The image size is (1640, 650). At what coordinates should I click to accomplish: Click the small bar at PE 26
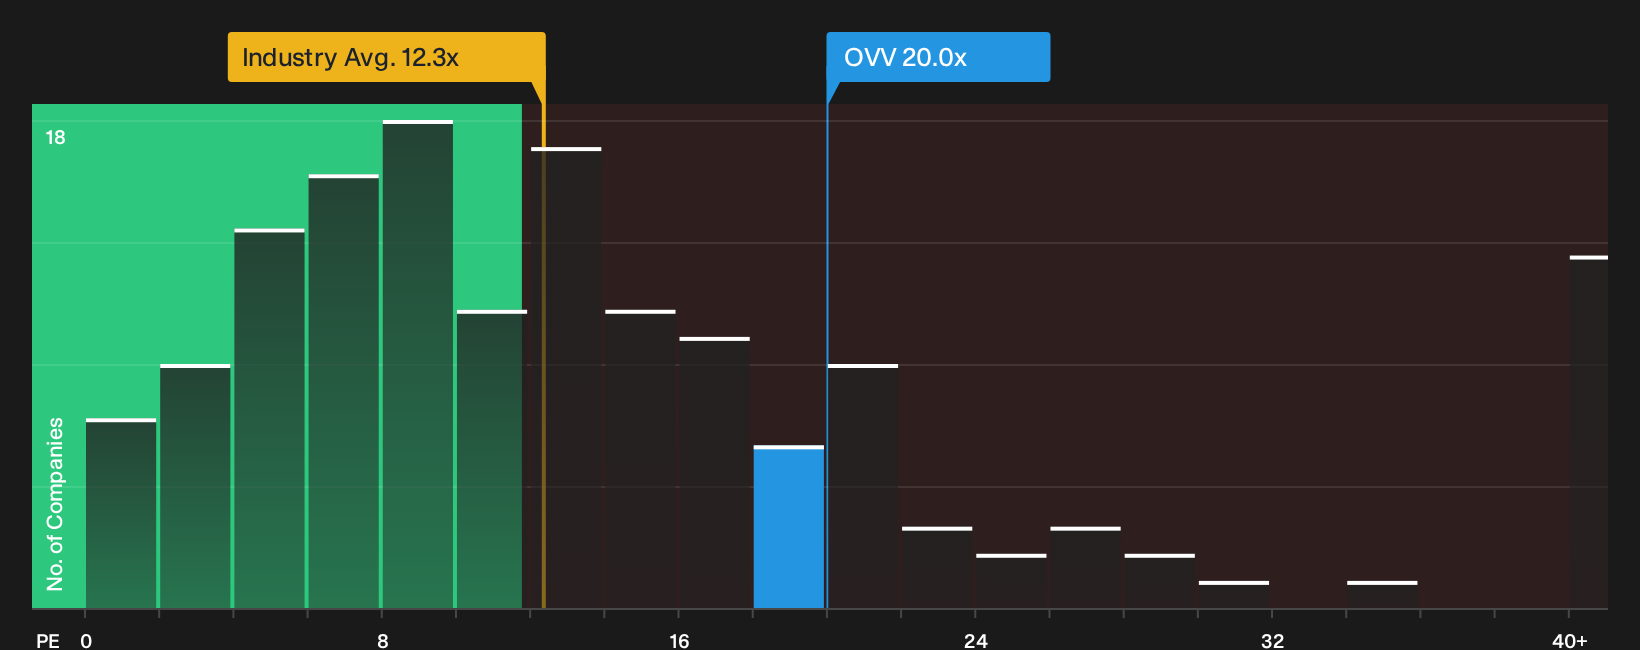pyautogui.click(x=1085, y=567)
